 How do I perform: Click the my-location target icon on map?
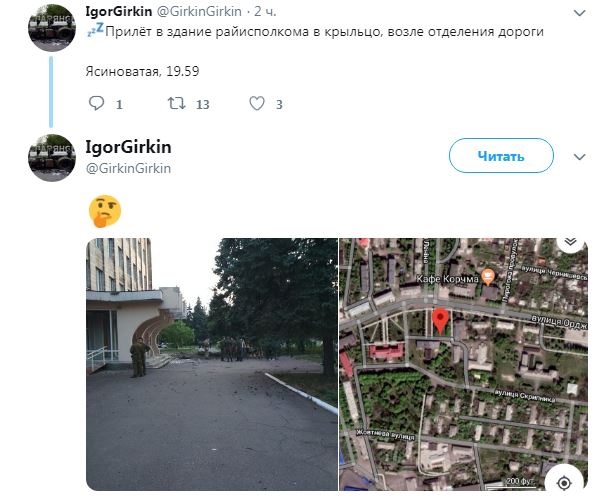pos(565,483)
